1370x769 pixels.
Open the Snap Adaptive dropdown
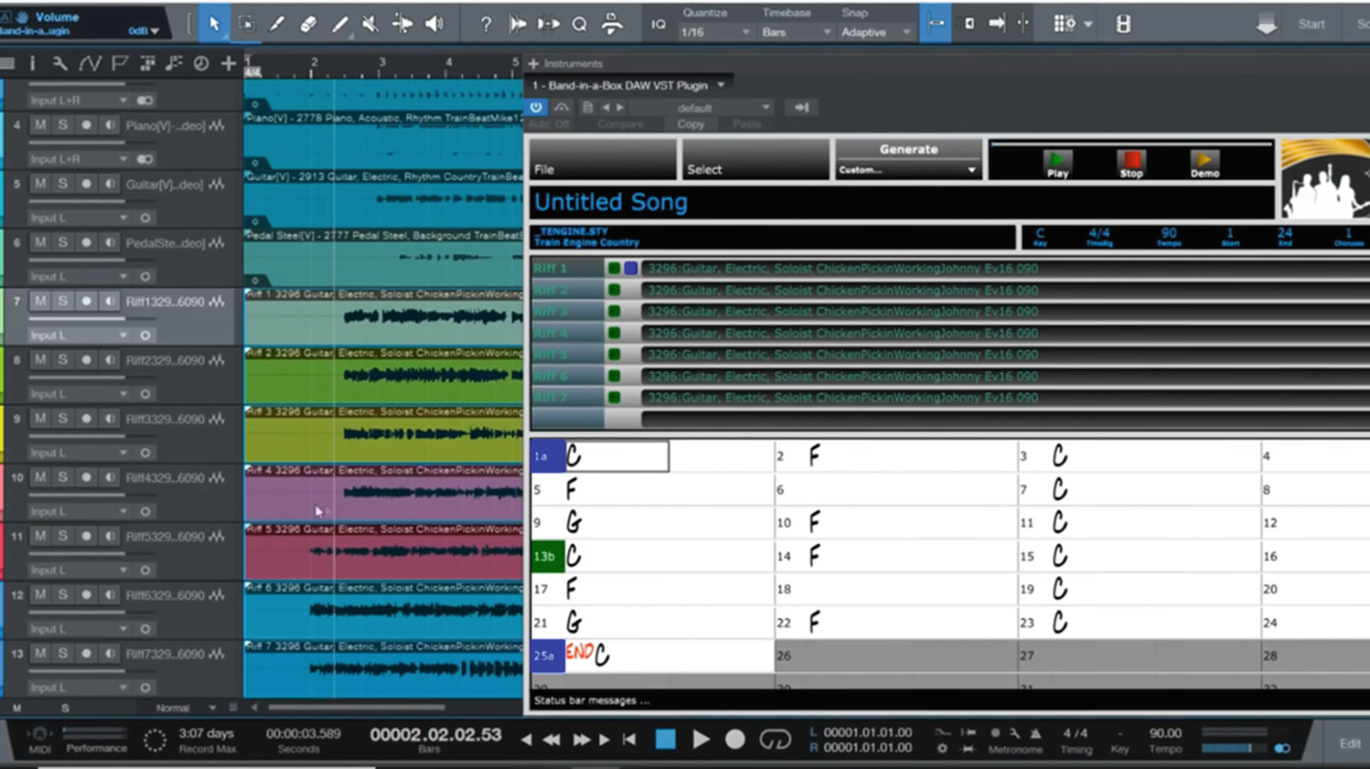click(x=874, y=32)
